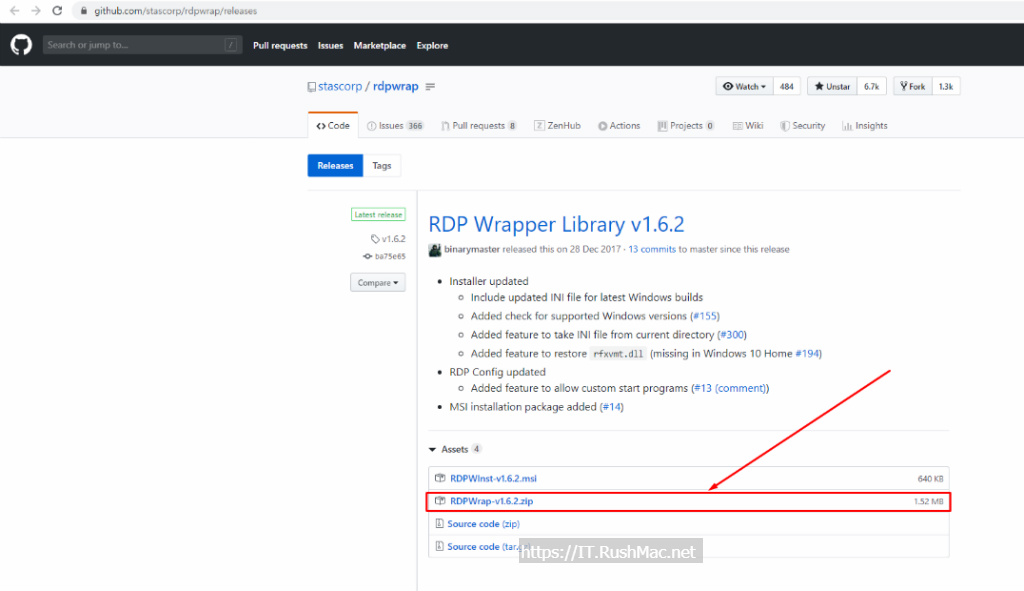Click the tag icon next to v1.6.2

375,239
